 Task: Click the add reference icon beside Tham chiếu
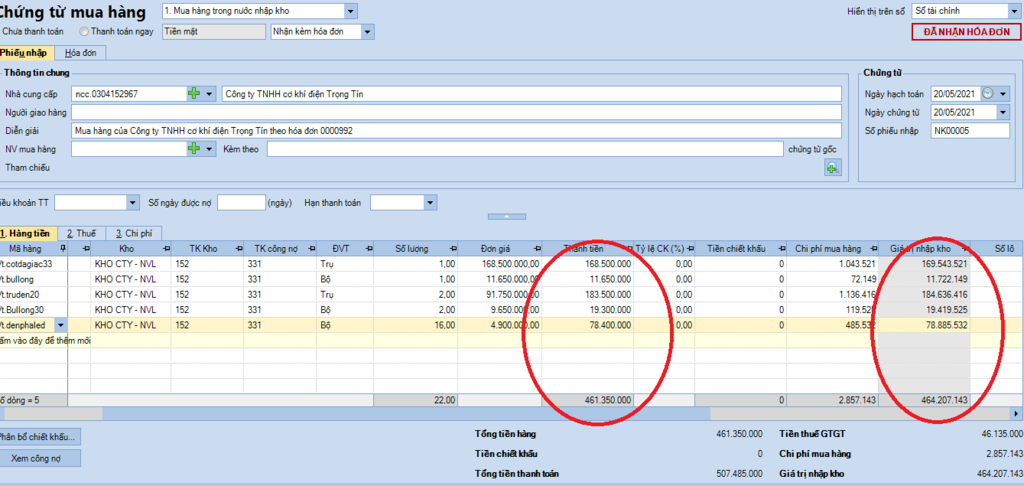coord(832,169)
